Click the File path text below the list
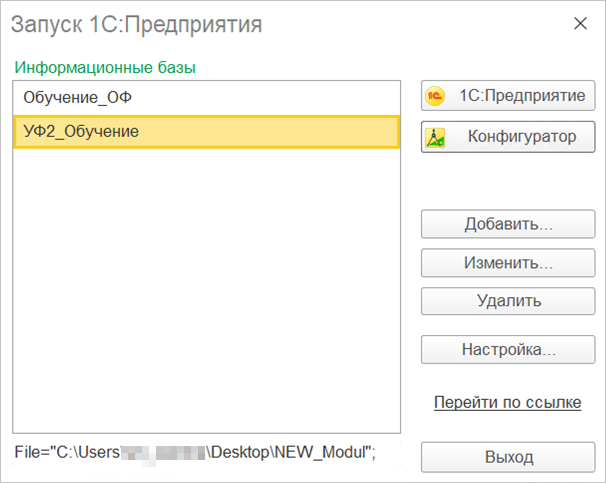Viewport: 606px width, 483px height. pos(195,452)
